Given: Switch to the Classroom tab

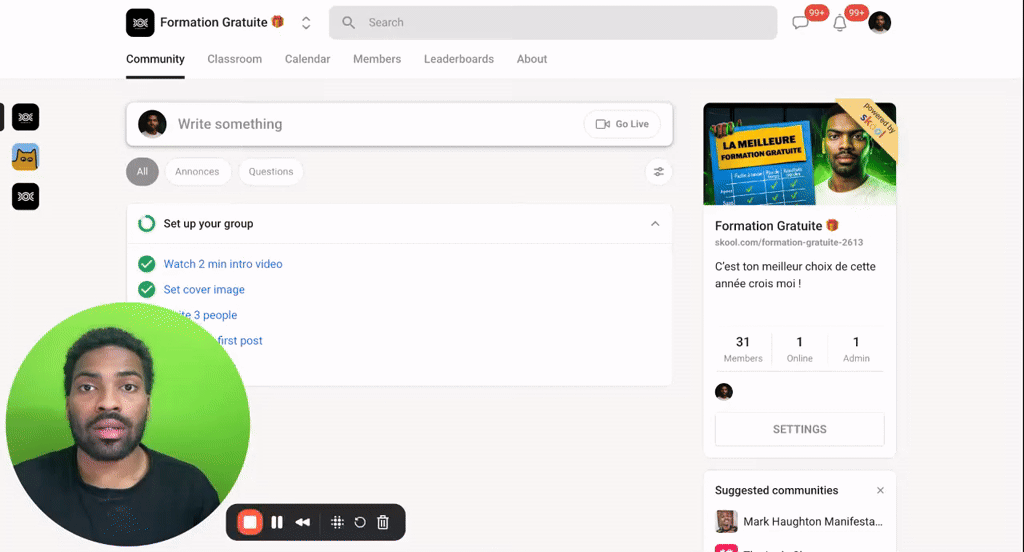Looking at the screenshot, I should click(x=234, y=59).
